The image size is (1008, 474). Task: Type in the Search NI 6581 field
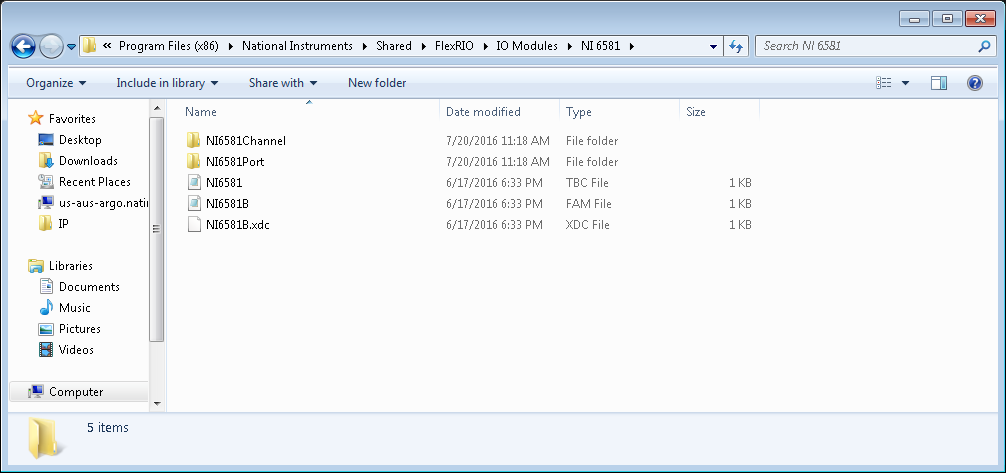(865, 46)
